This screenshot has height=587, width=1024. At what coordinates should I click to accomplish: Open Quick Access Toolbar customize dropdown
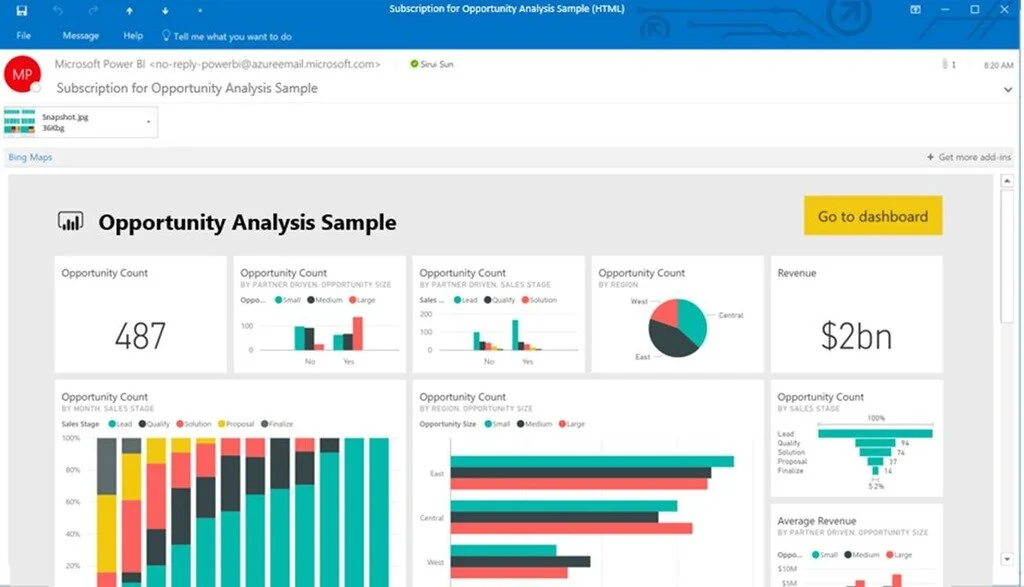pyautogui.click(x=200, y=10)
